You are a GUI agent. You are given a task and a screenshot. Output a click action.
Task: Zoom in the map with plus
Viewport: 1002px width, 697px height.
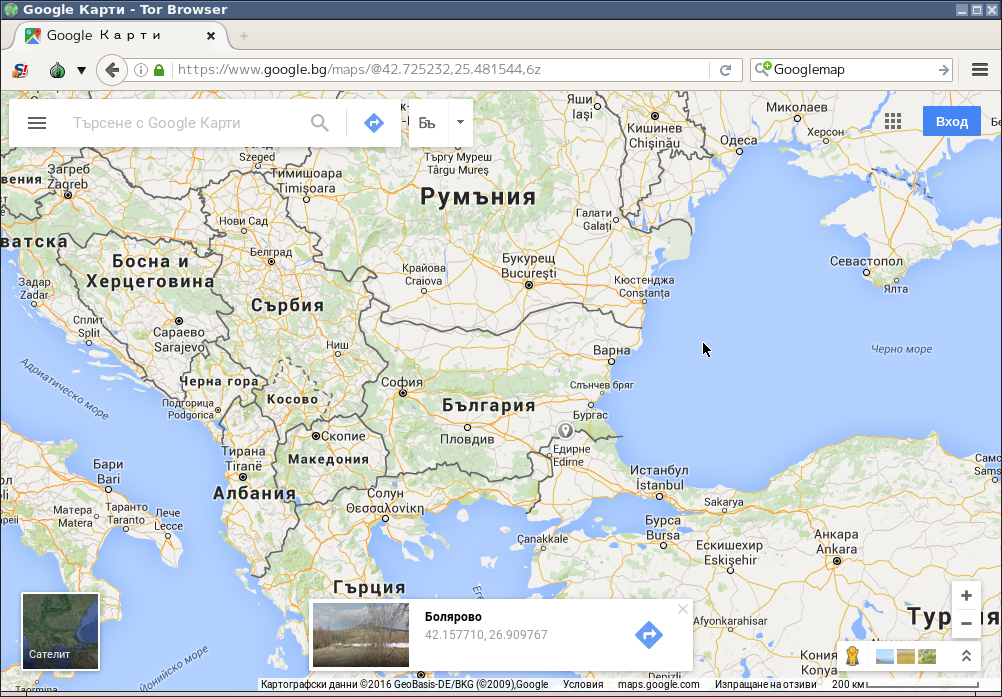[x=966, y=596]
